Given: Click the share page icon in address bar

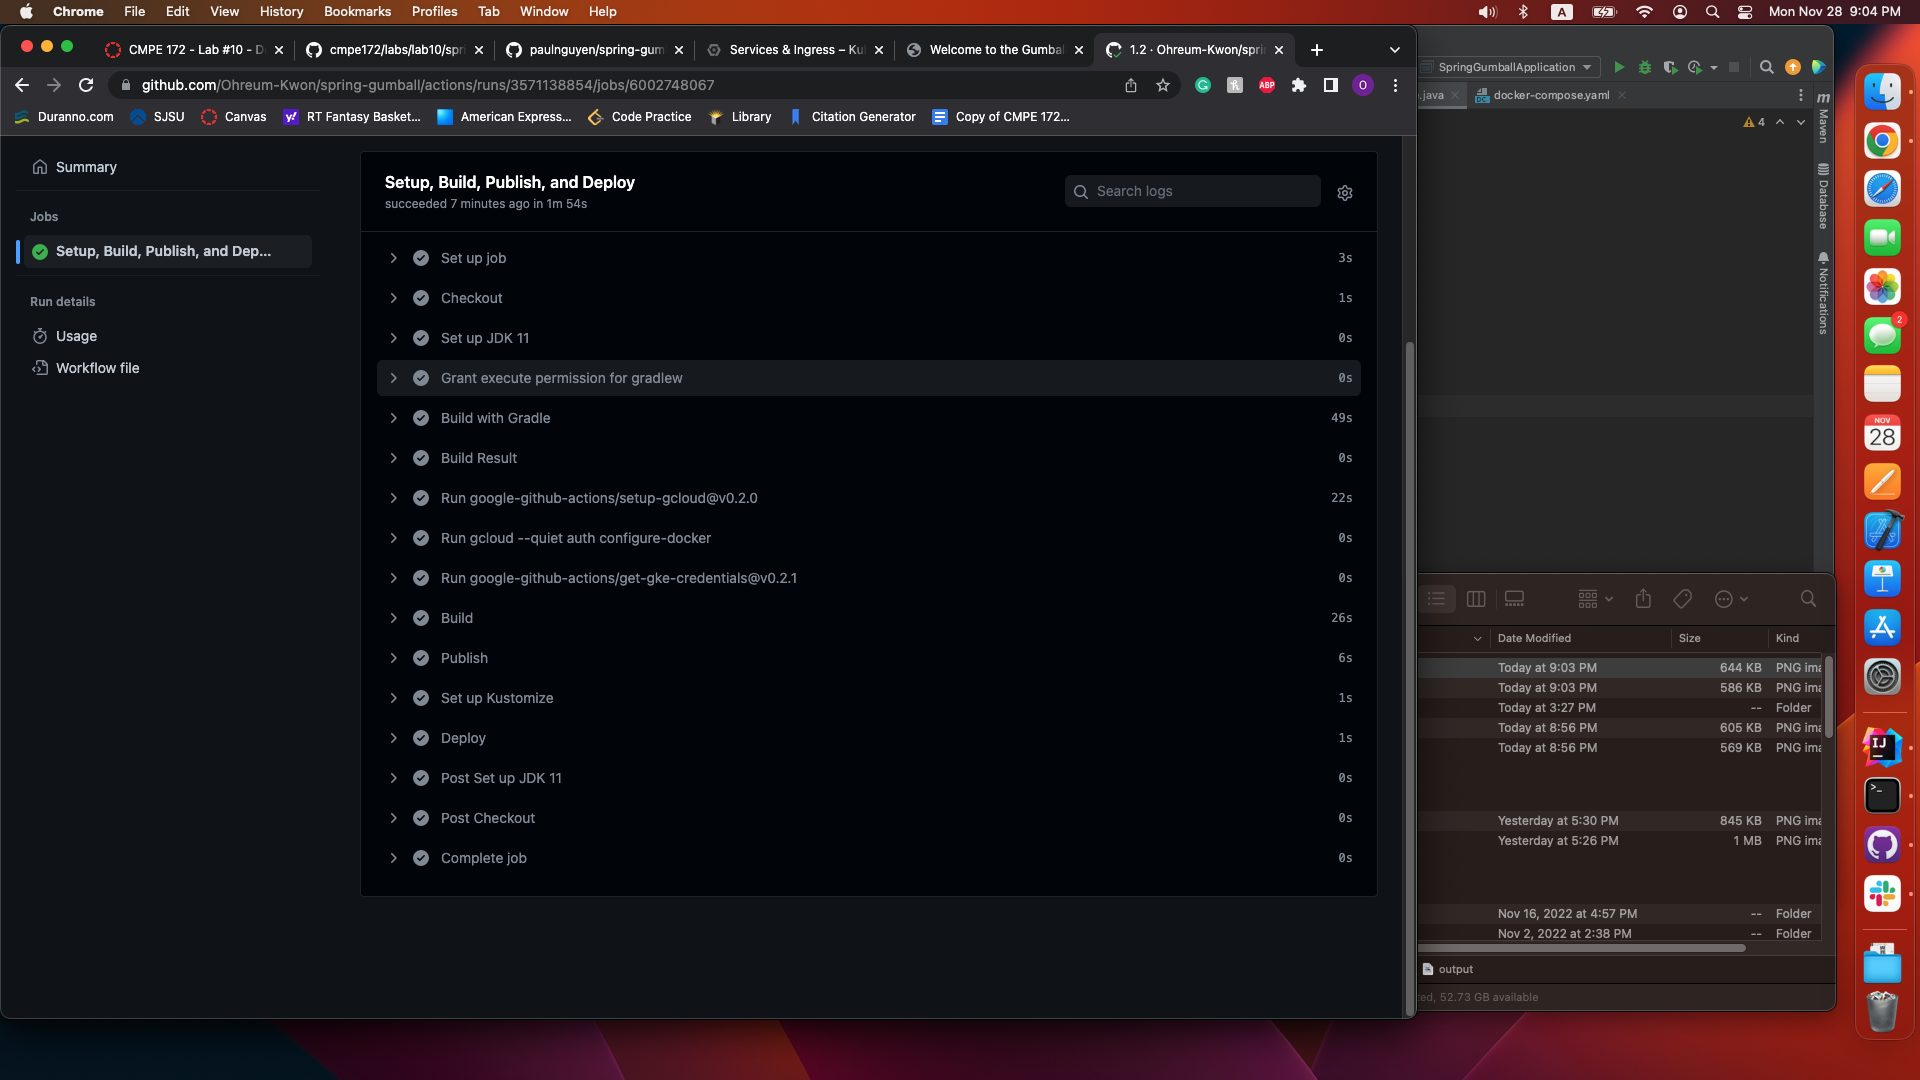Looking at the screenshot, I should point(1131,86).
